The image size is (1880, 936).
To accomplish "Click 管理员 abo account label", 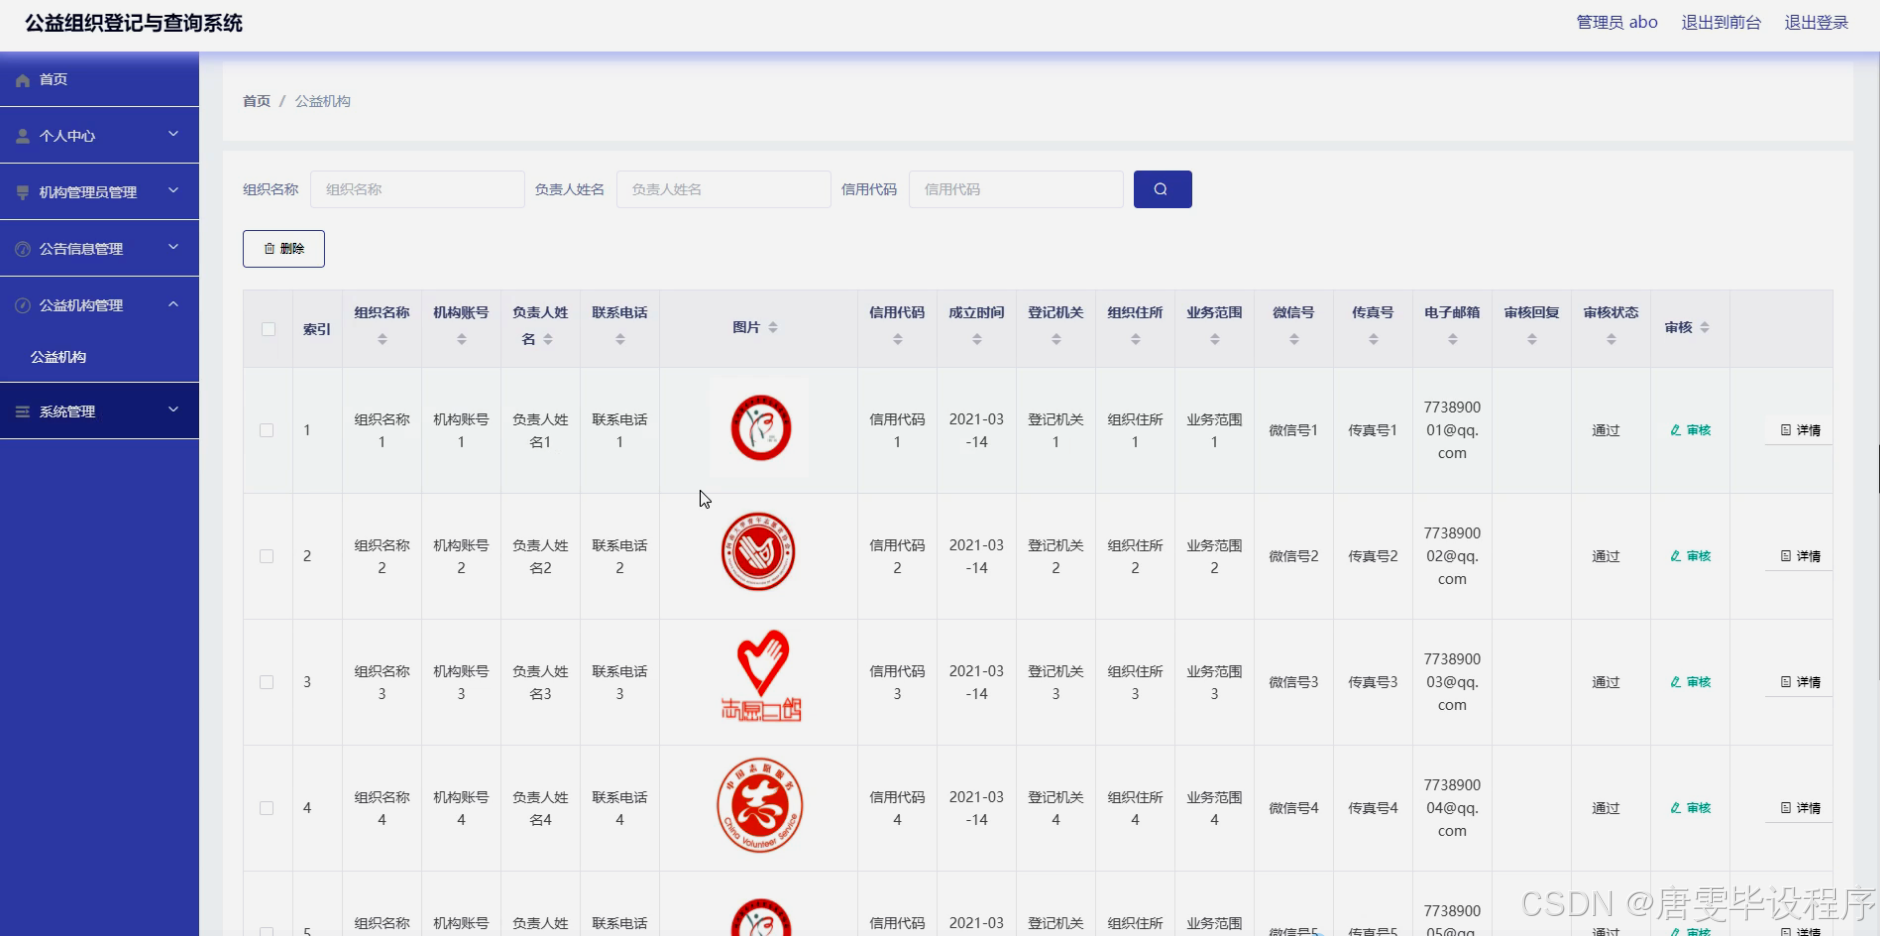I will [x=1617, y=22].
